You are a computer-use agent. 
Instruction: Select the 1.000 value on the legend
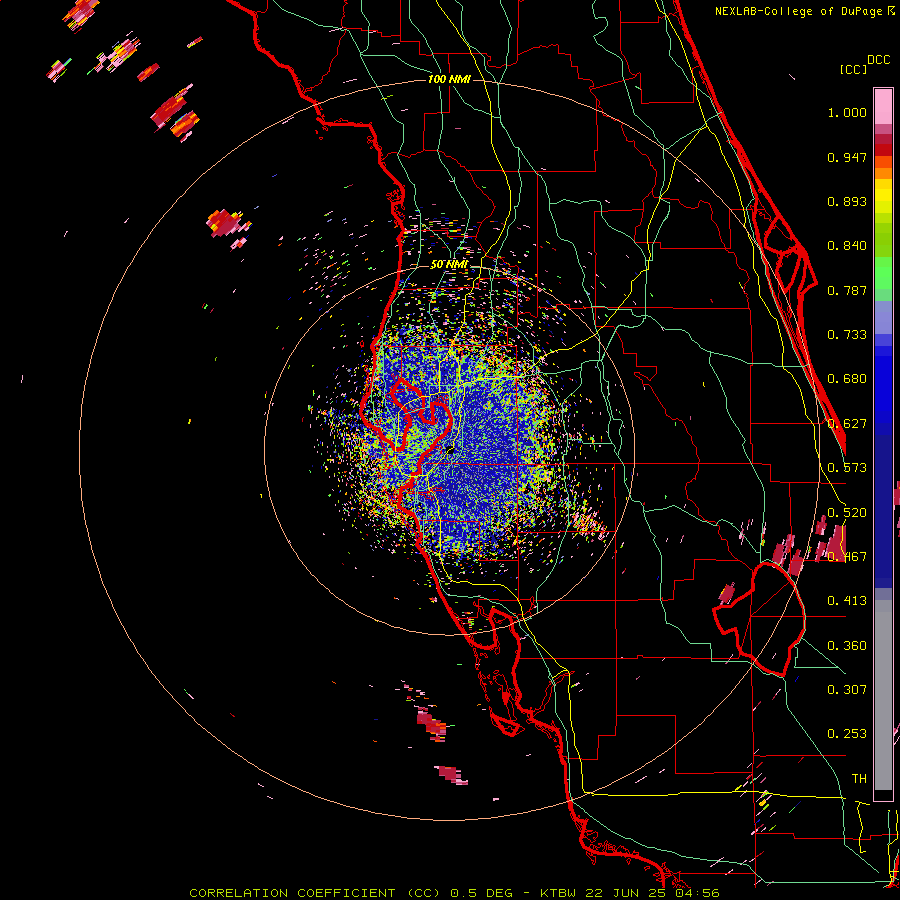click(847, 112)
